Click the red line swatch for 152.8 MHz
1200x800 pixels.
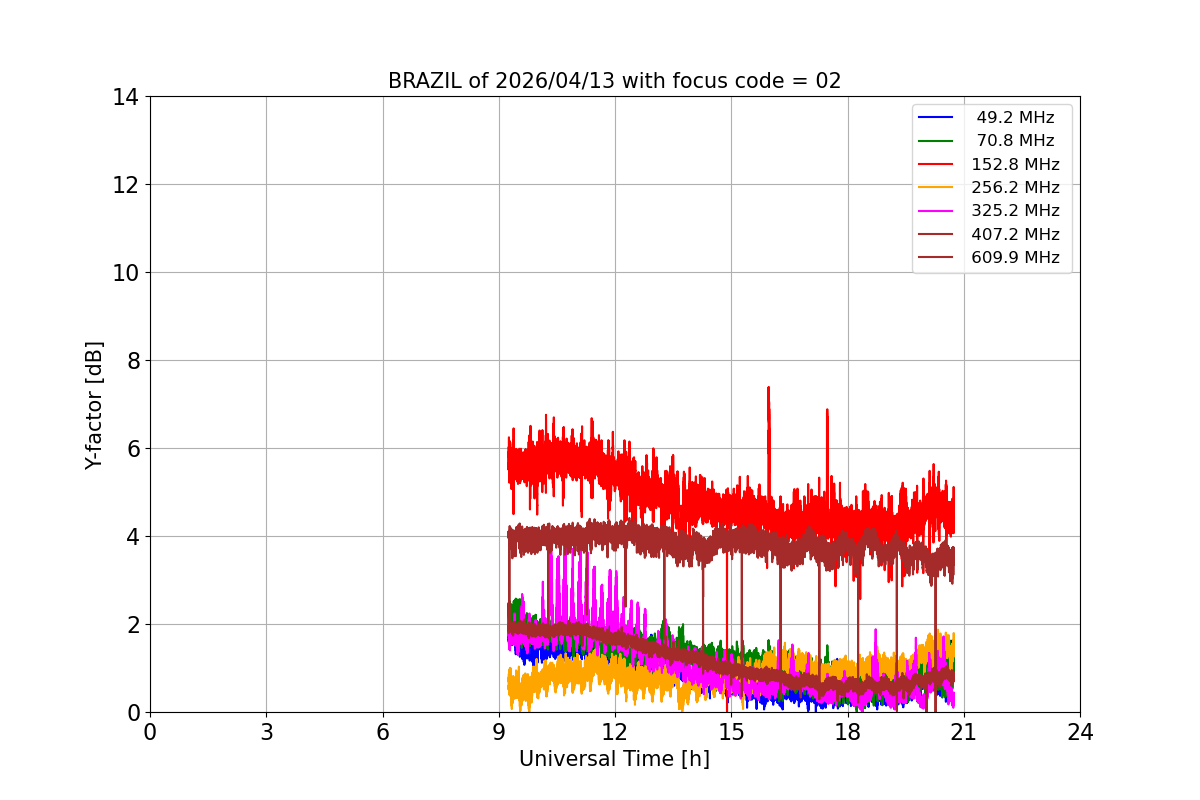coord(936,165)
